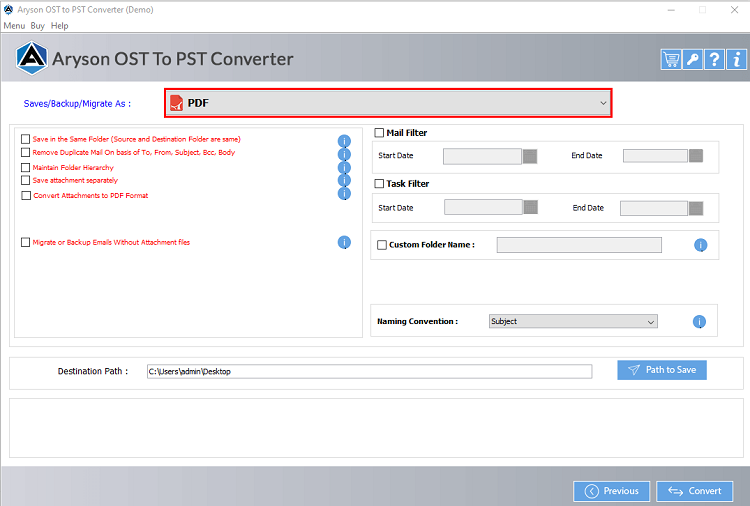
Task: Click the Saves/Backup/Migrate As label
Action: 77,104
